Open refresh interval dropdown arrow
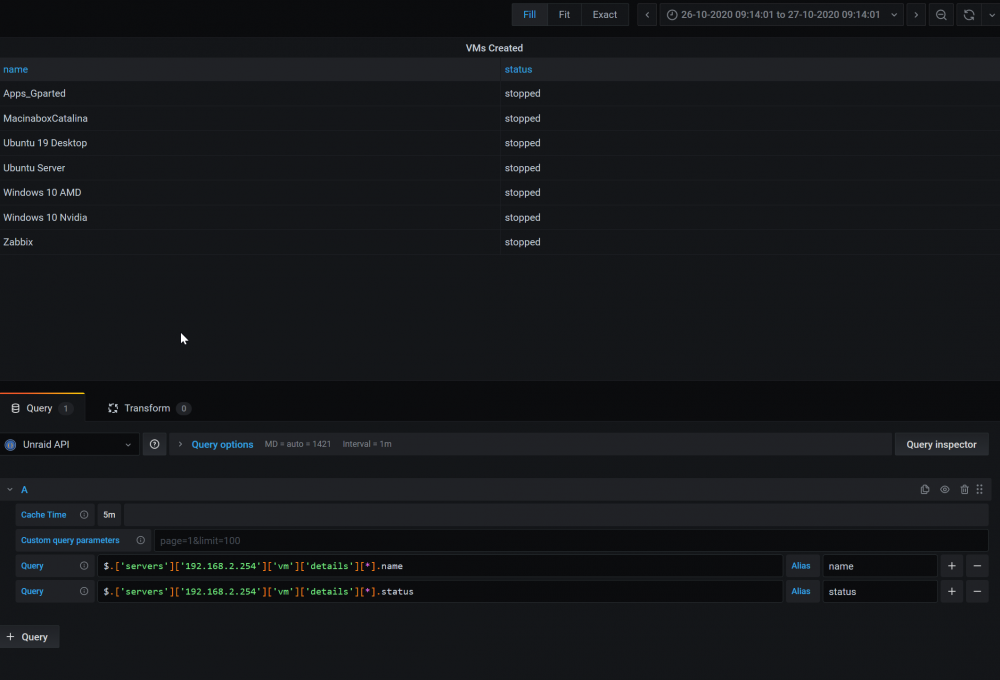Screen dimensions: 1000x680 (991, 15)
